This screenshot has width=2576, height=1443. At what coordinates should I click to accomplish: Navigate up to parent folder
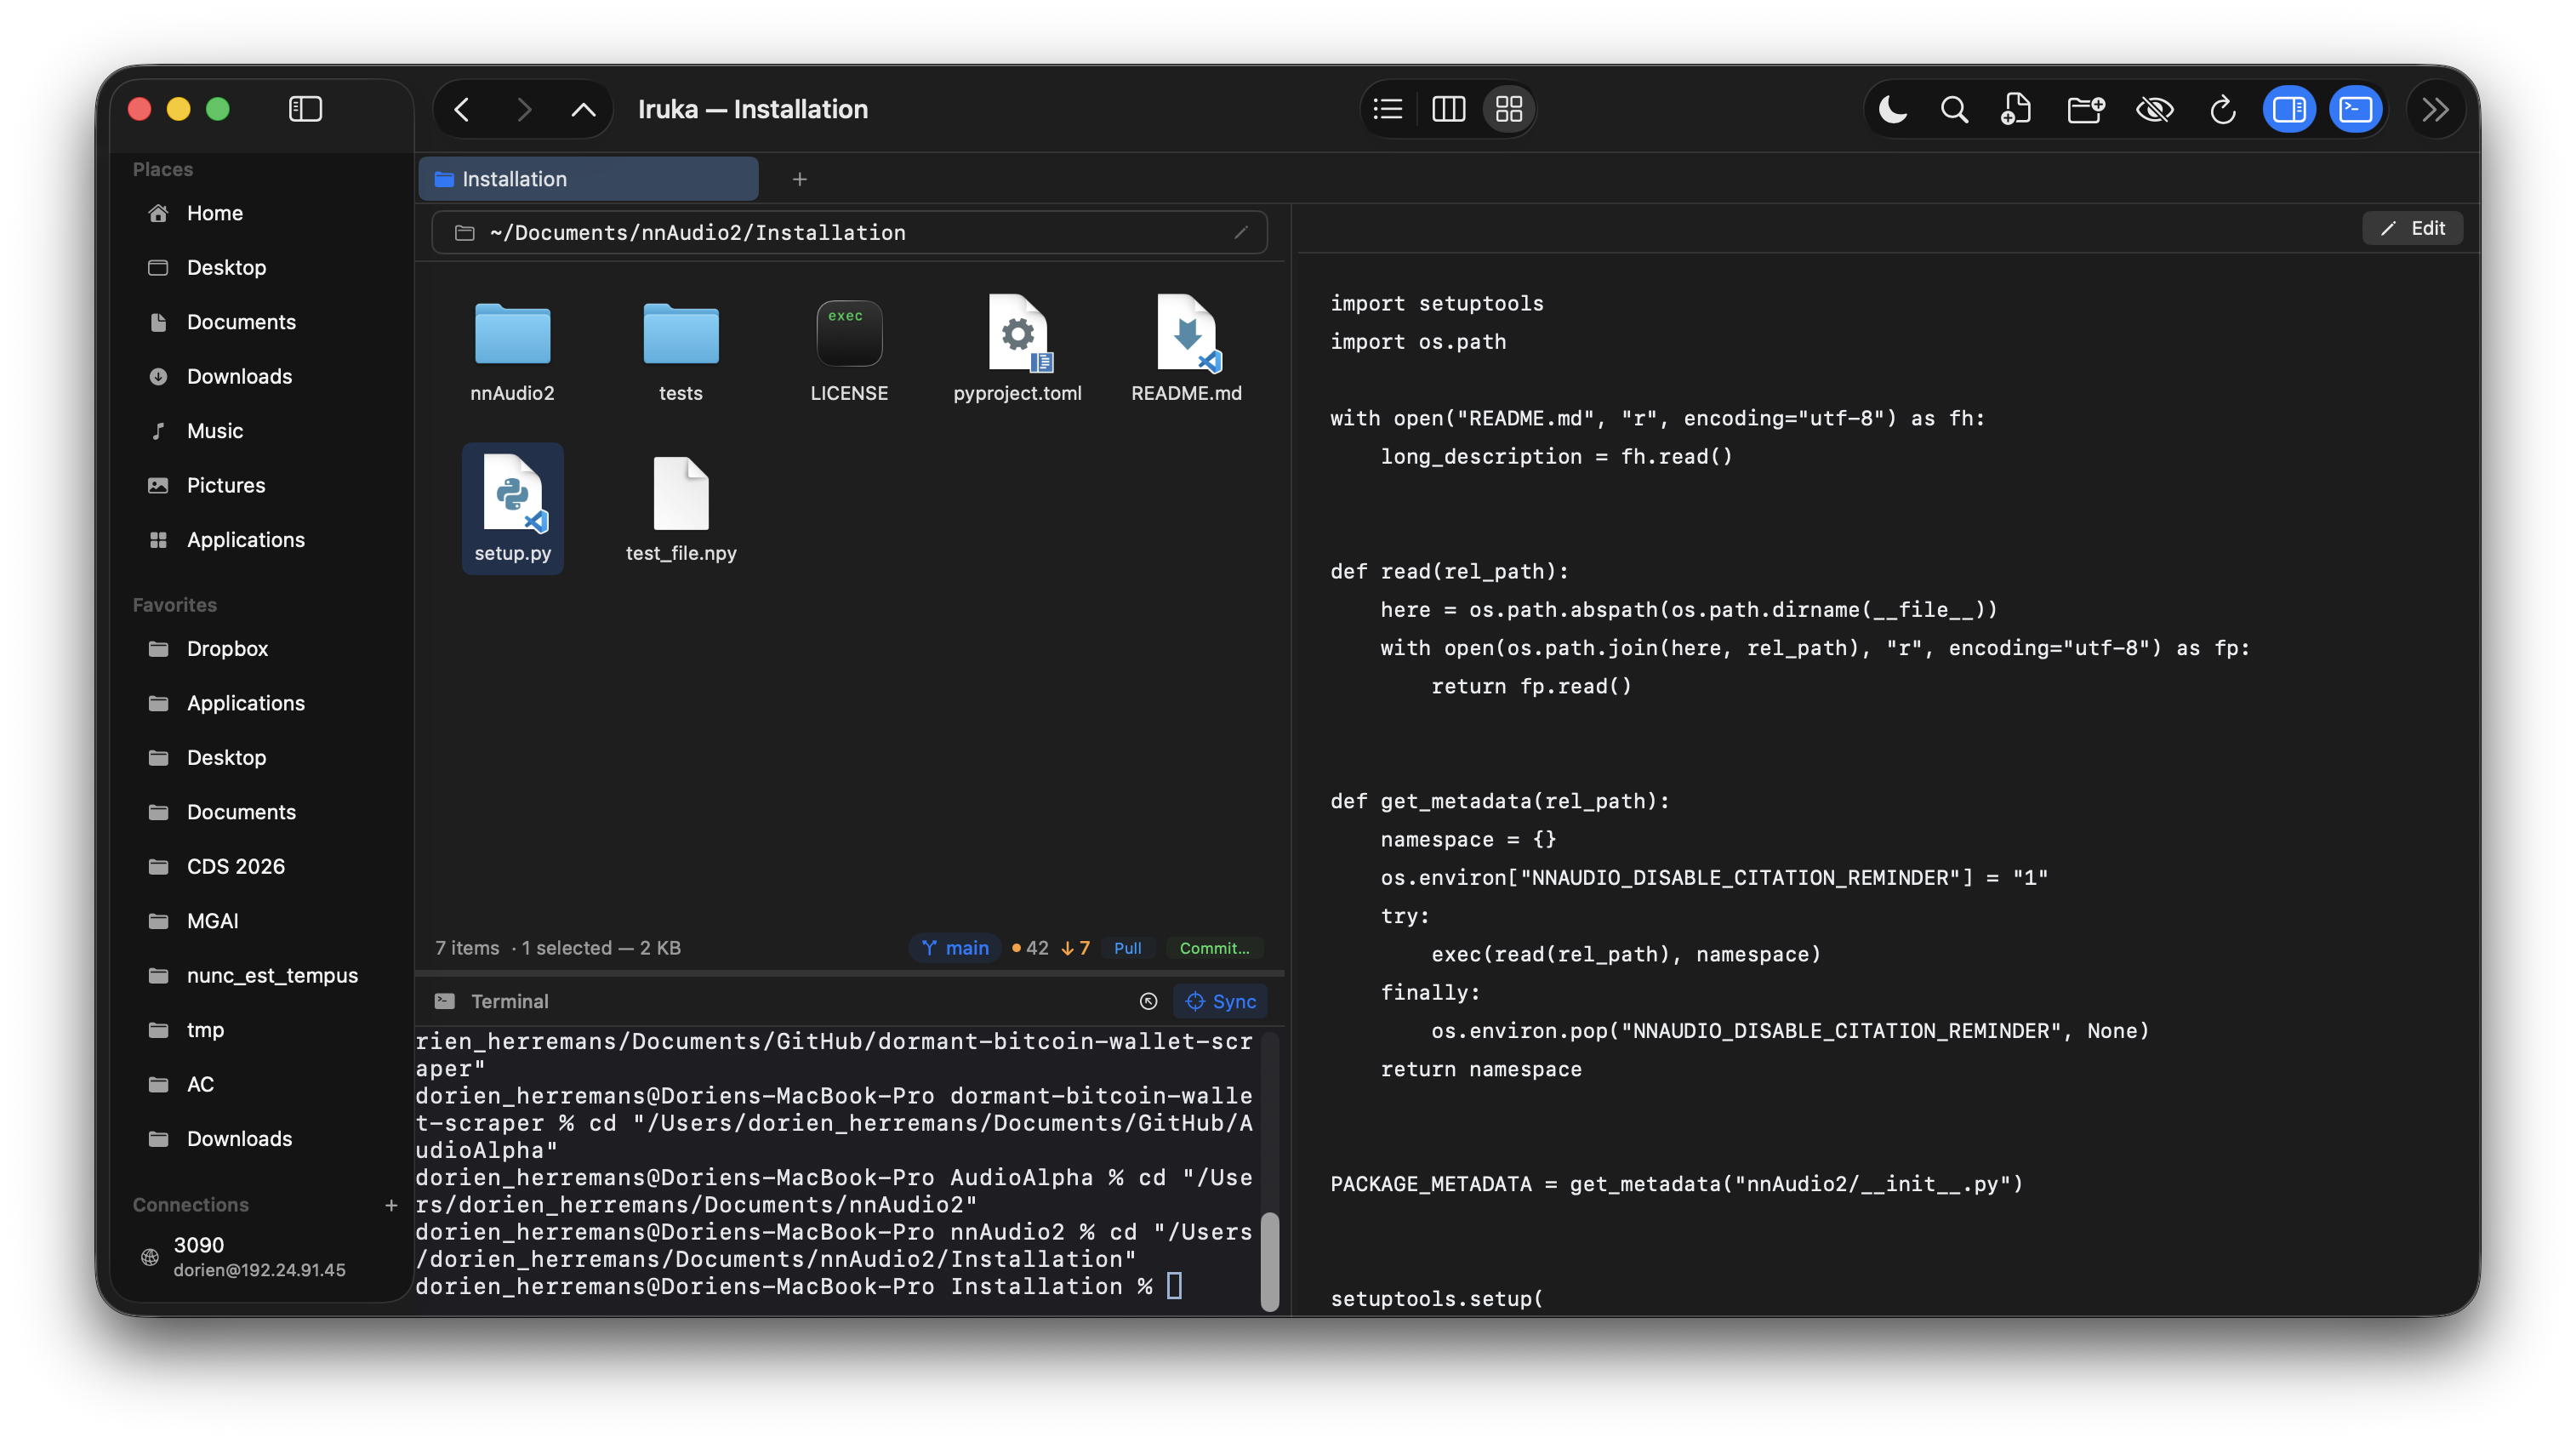click(583, 109)
